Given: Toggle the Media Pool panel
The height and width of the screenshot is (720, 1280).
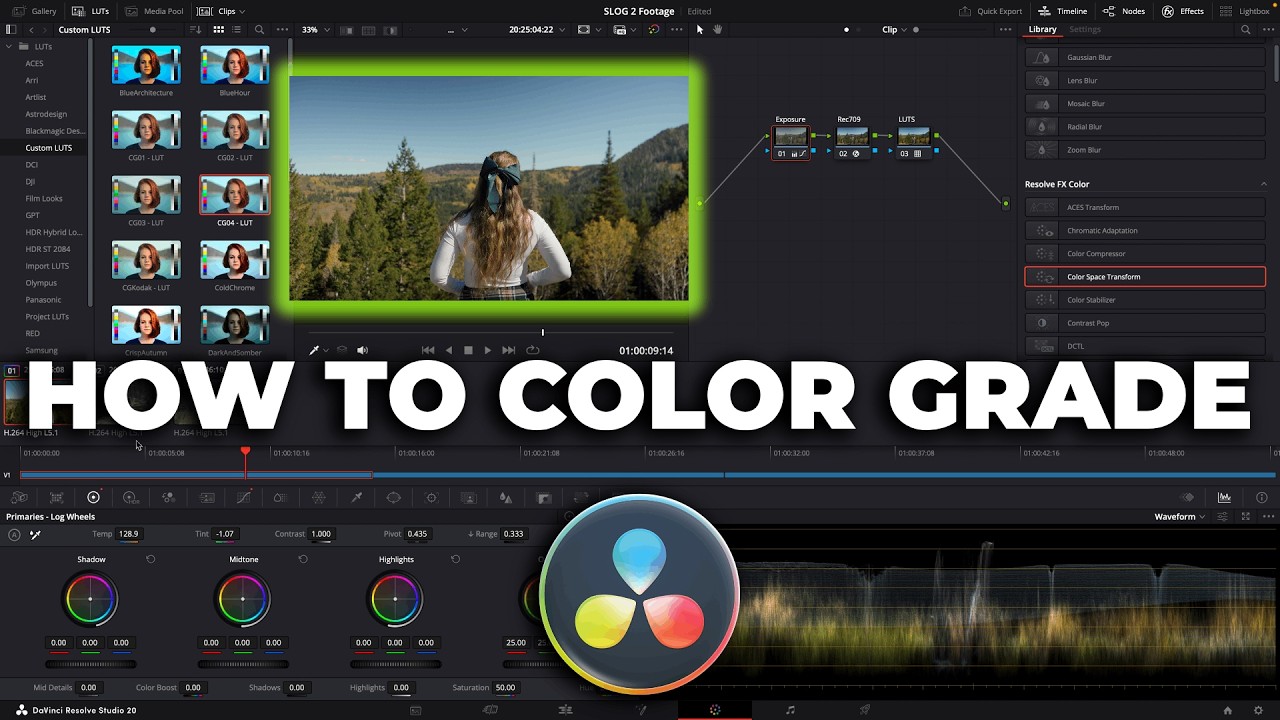Looking at the screenshot, I should click(154, 11).
